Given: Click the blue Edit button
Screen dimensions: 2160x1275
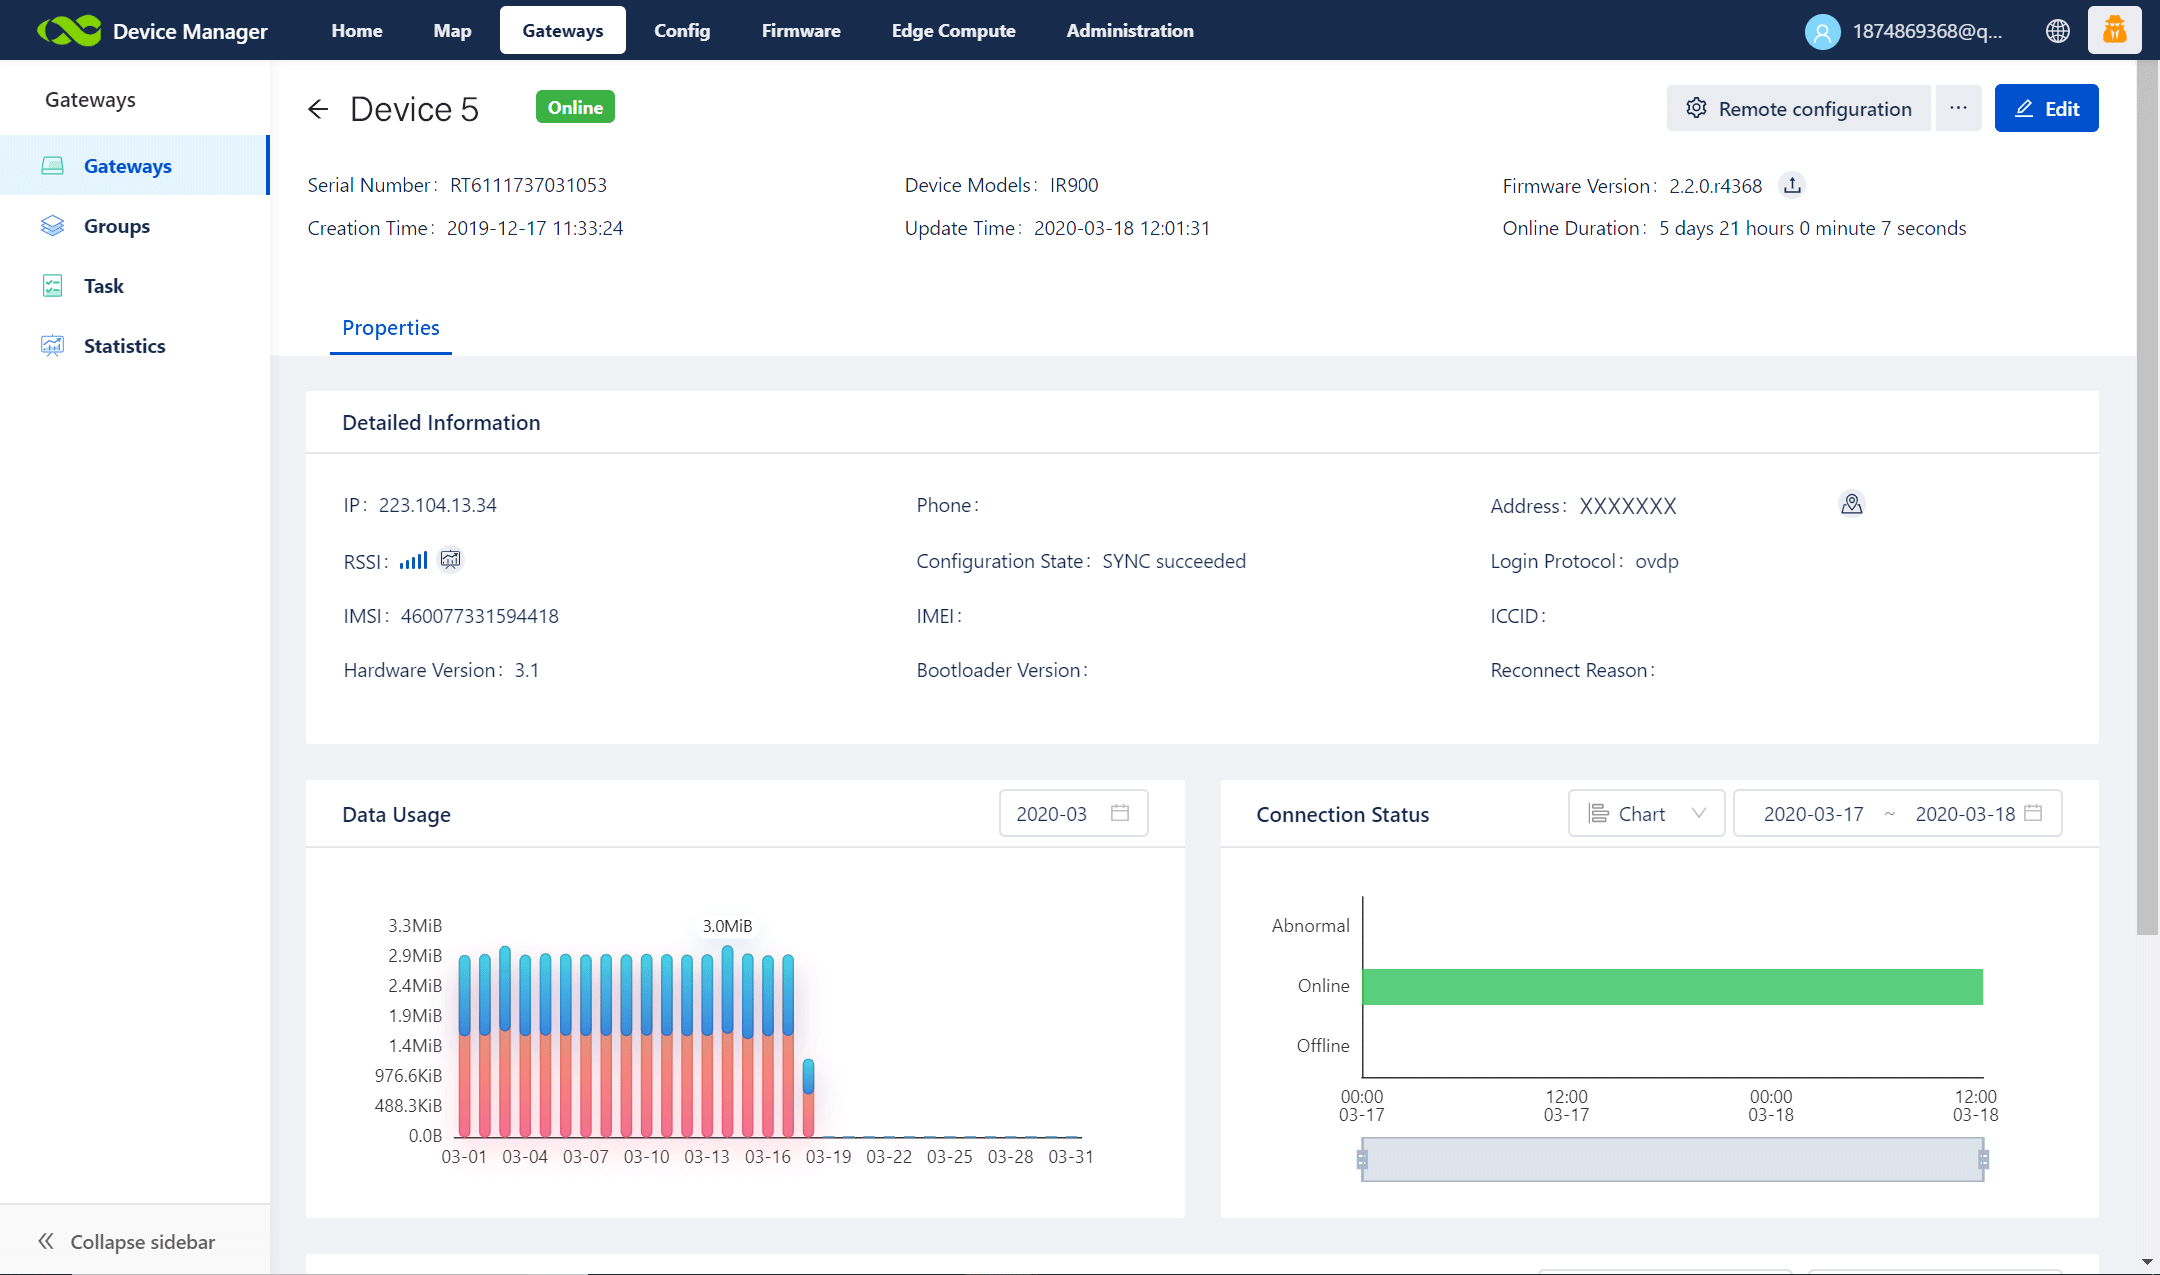Looking at the screenshot, I should pyautogui.click(x=2046, y=108).
